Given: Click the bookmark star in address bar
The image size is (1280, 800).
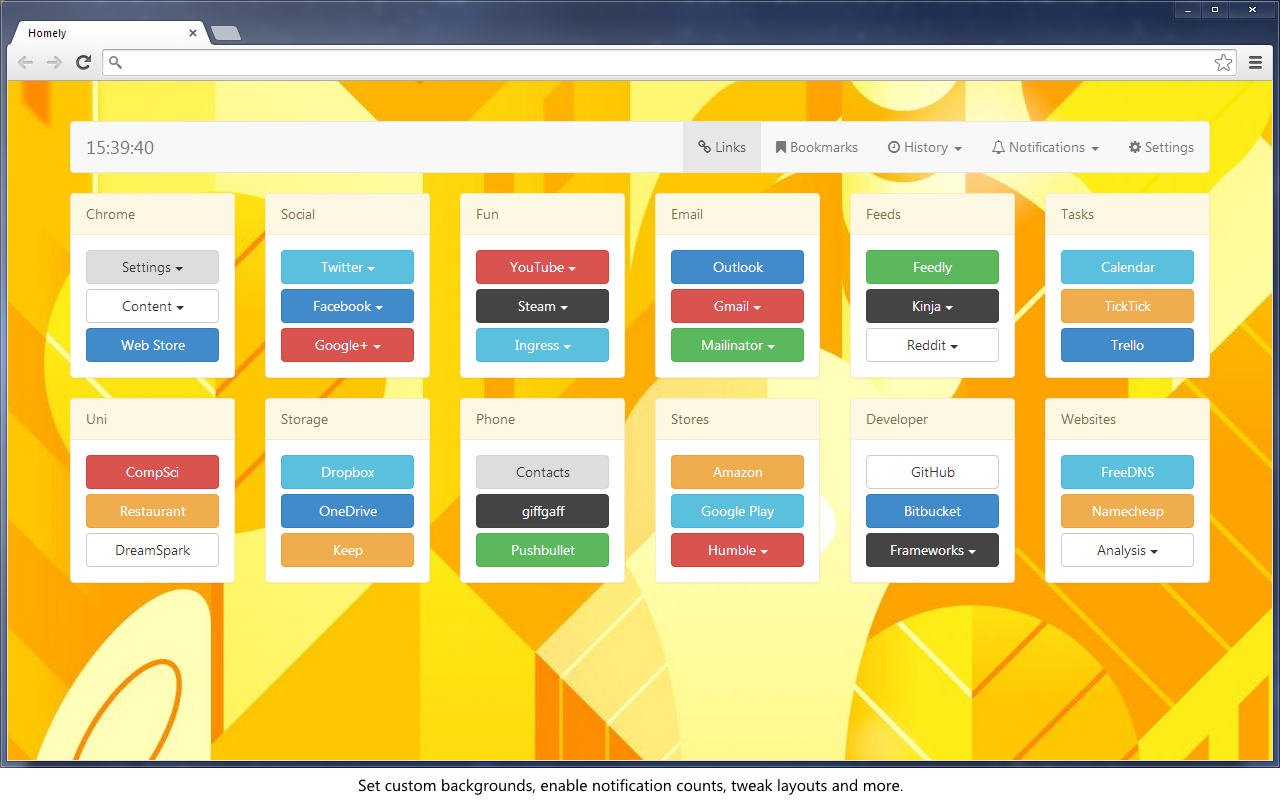Looking at the screenshot, I should point(1223,62).
